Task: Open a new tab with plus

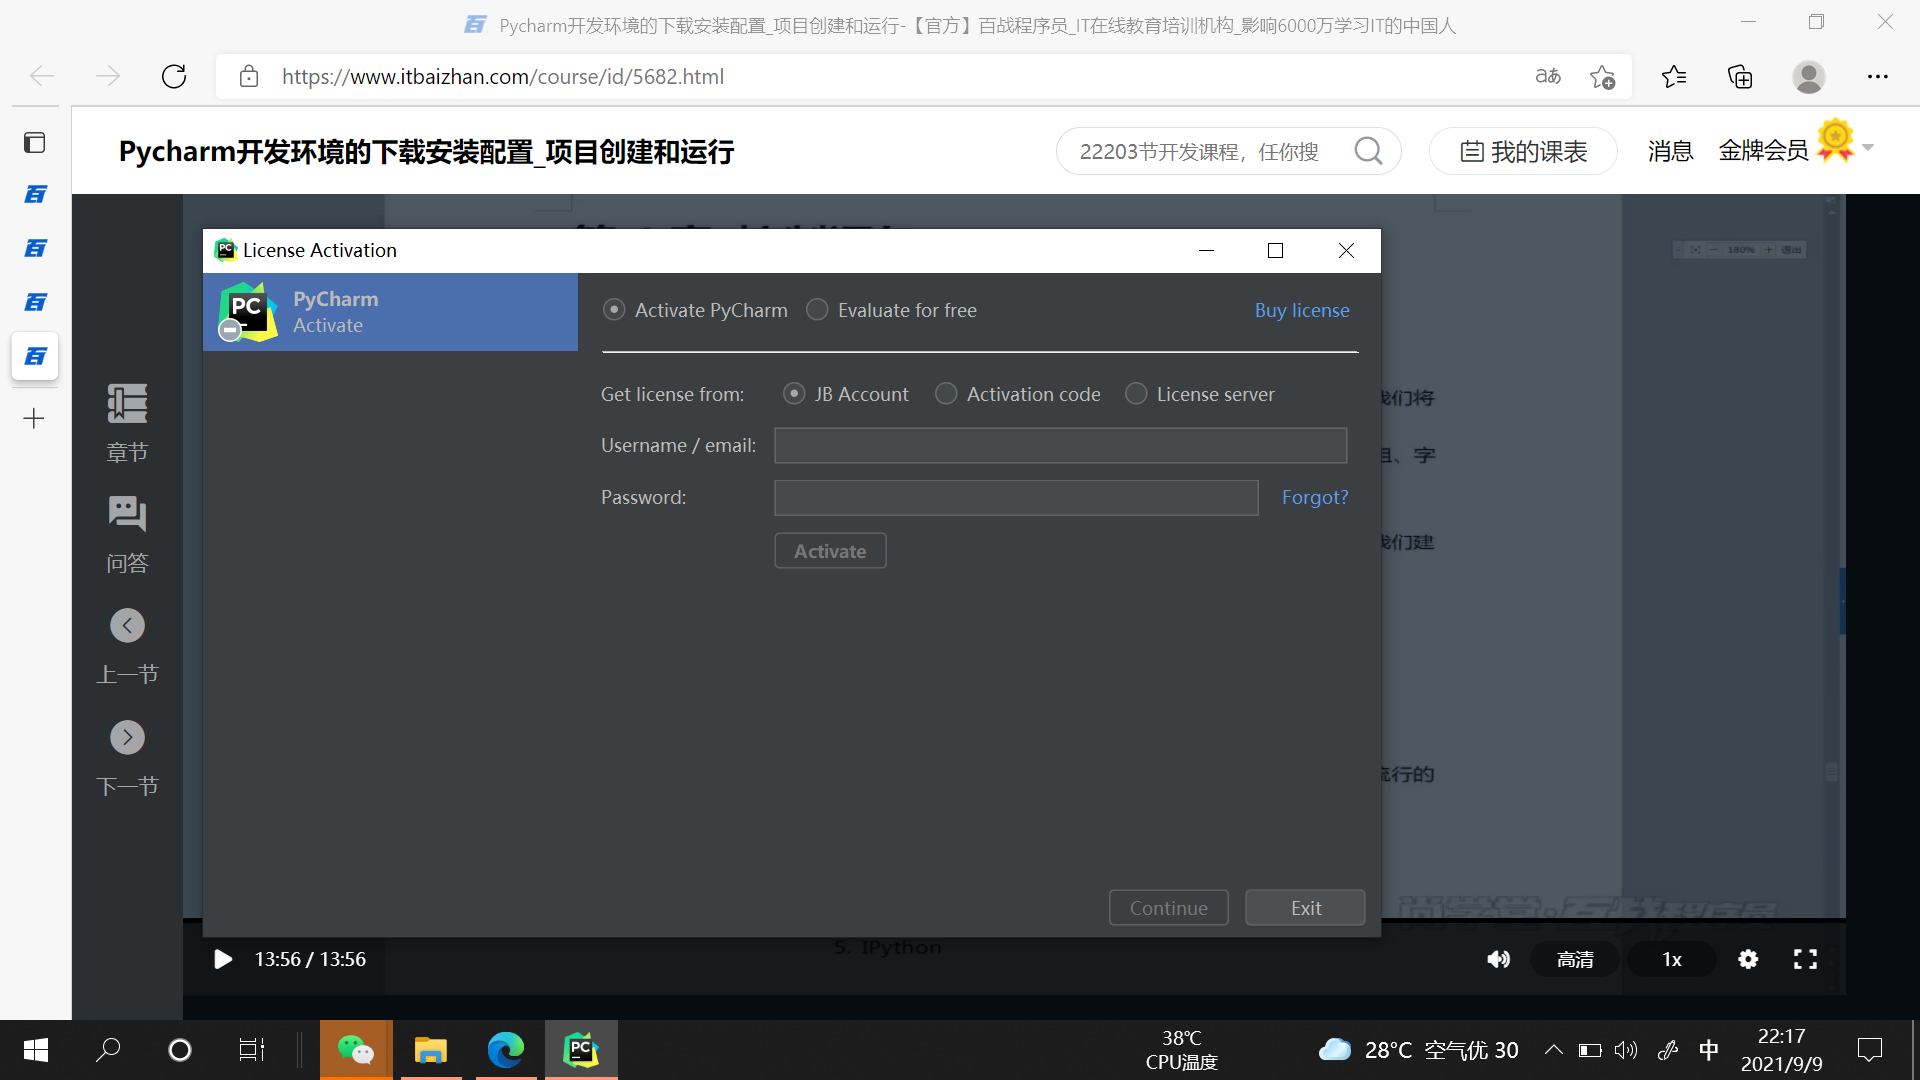Action: [x=35, y=418]
